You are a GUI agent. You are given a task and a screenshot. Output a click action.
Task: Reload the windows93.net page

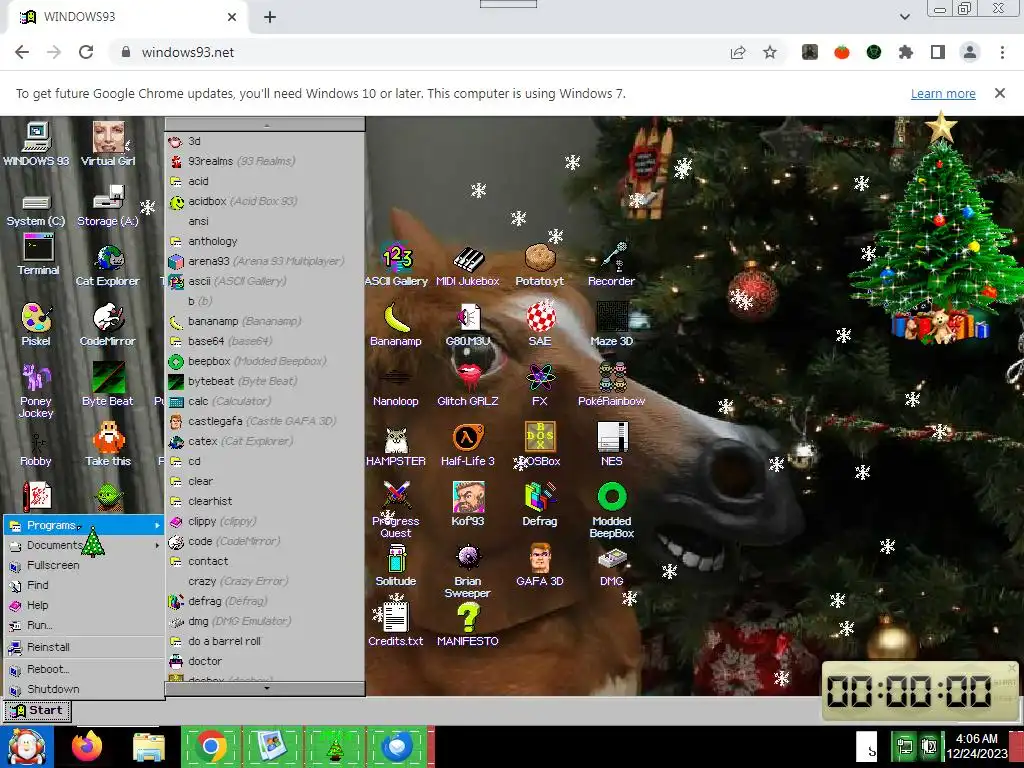pos(86,52)
